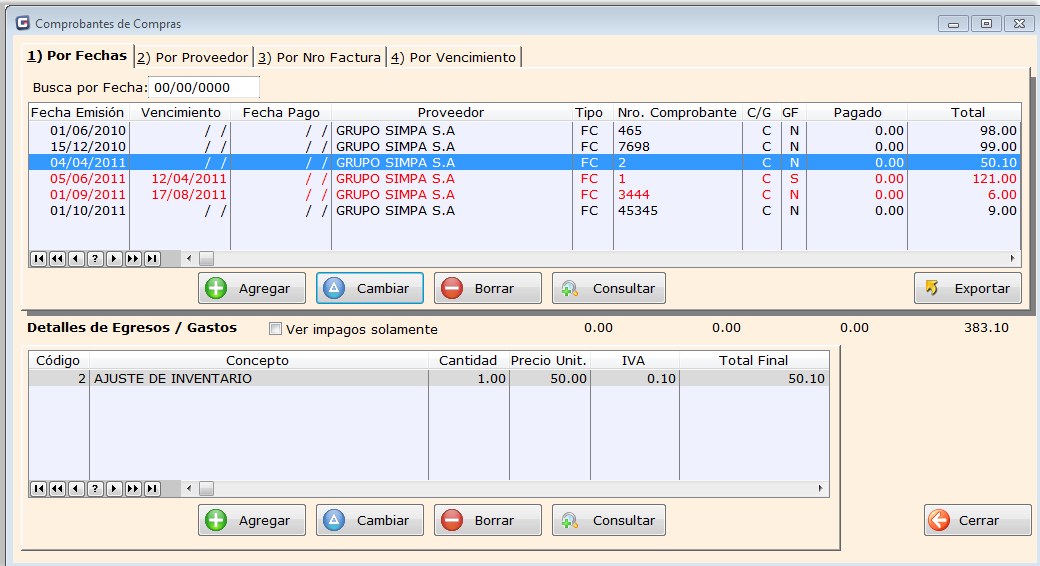The width and height of the screenshot is (1040, 566).
Task: Enable Ver impagos solamente checkbox
Action: pyautogui.click(x=276, y=329)
